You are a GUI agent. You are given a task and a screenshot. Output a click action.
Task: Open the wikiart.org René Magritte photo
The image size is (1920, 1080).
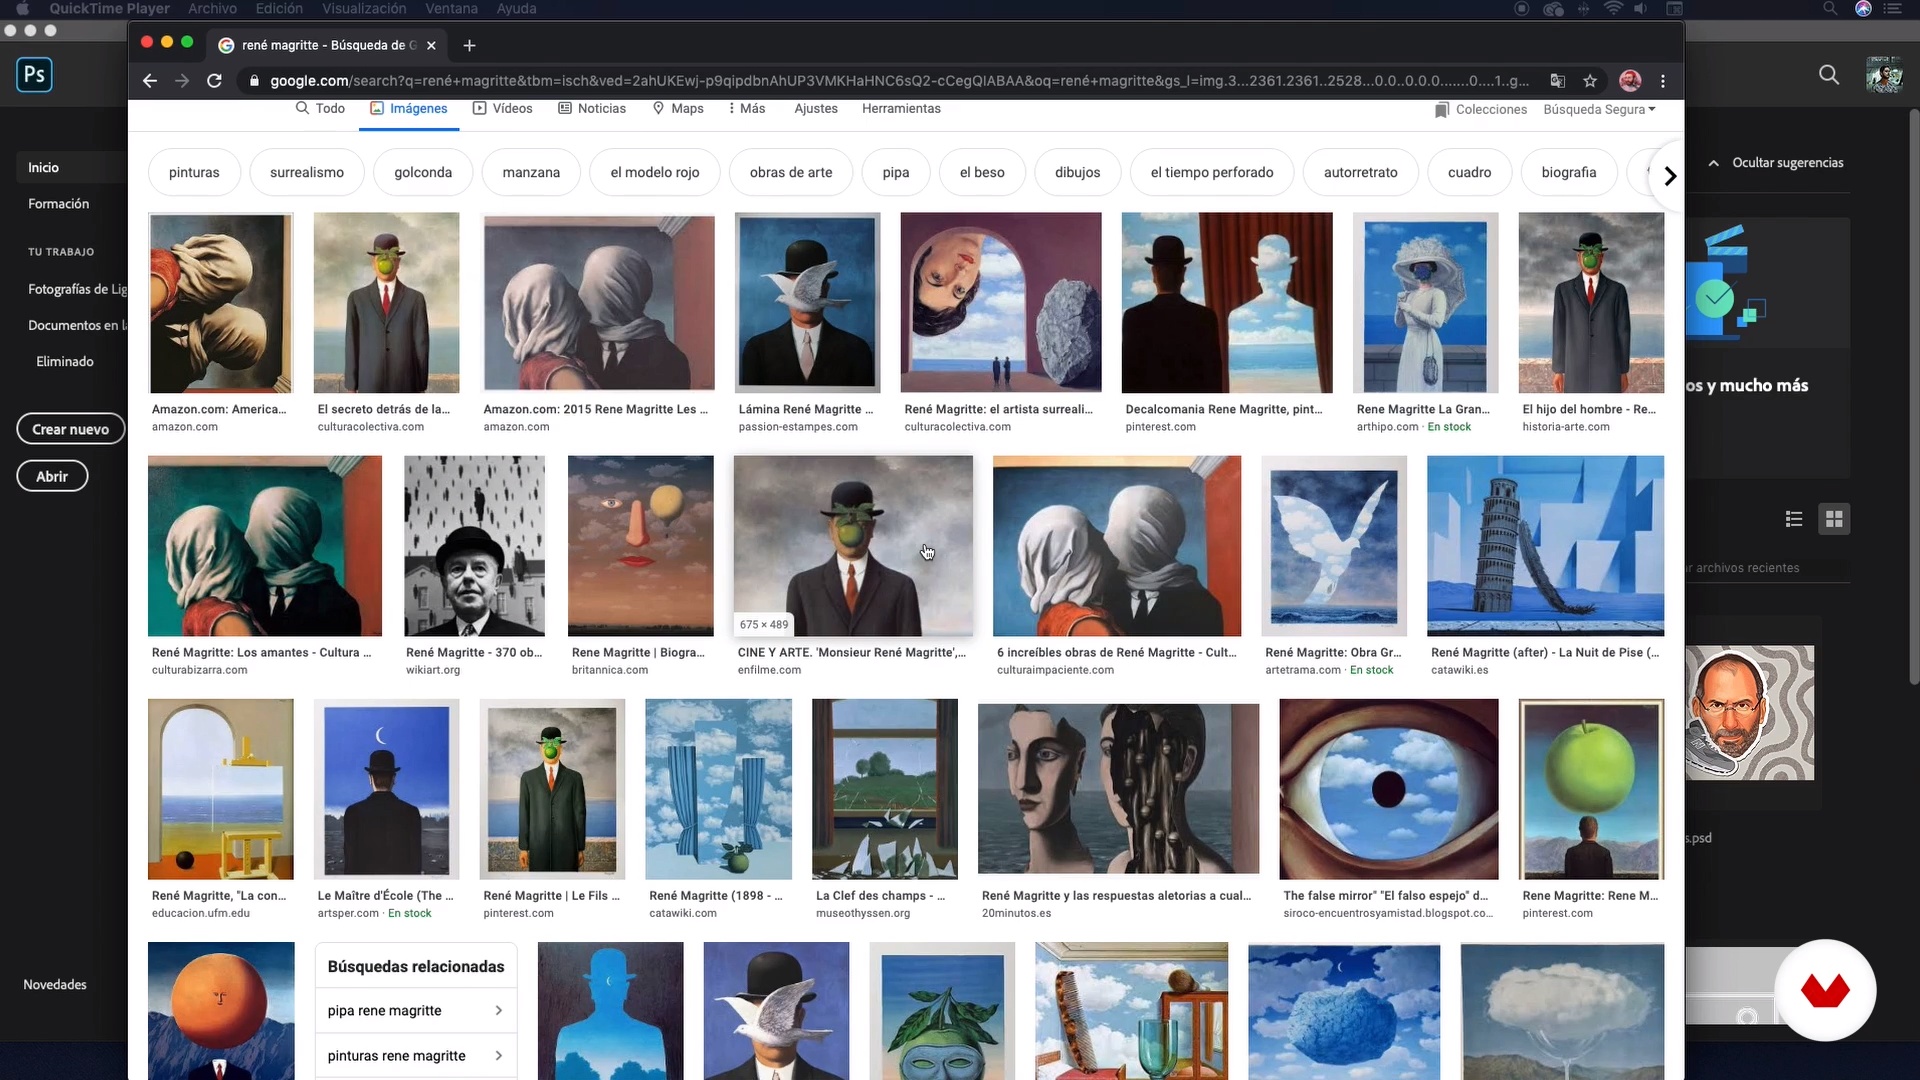[474, 546]
